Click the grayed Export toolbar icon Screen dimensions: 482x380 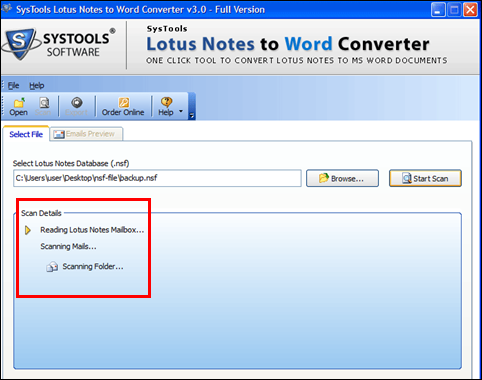(76, 107)
